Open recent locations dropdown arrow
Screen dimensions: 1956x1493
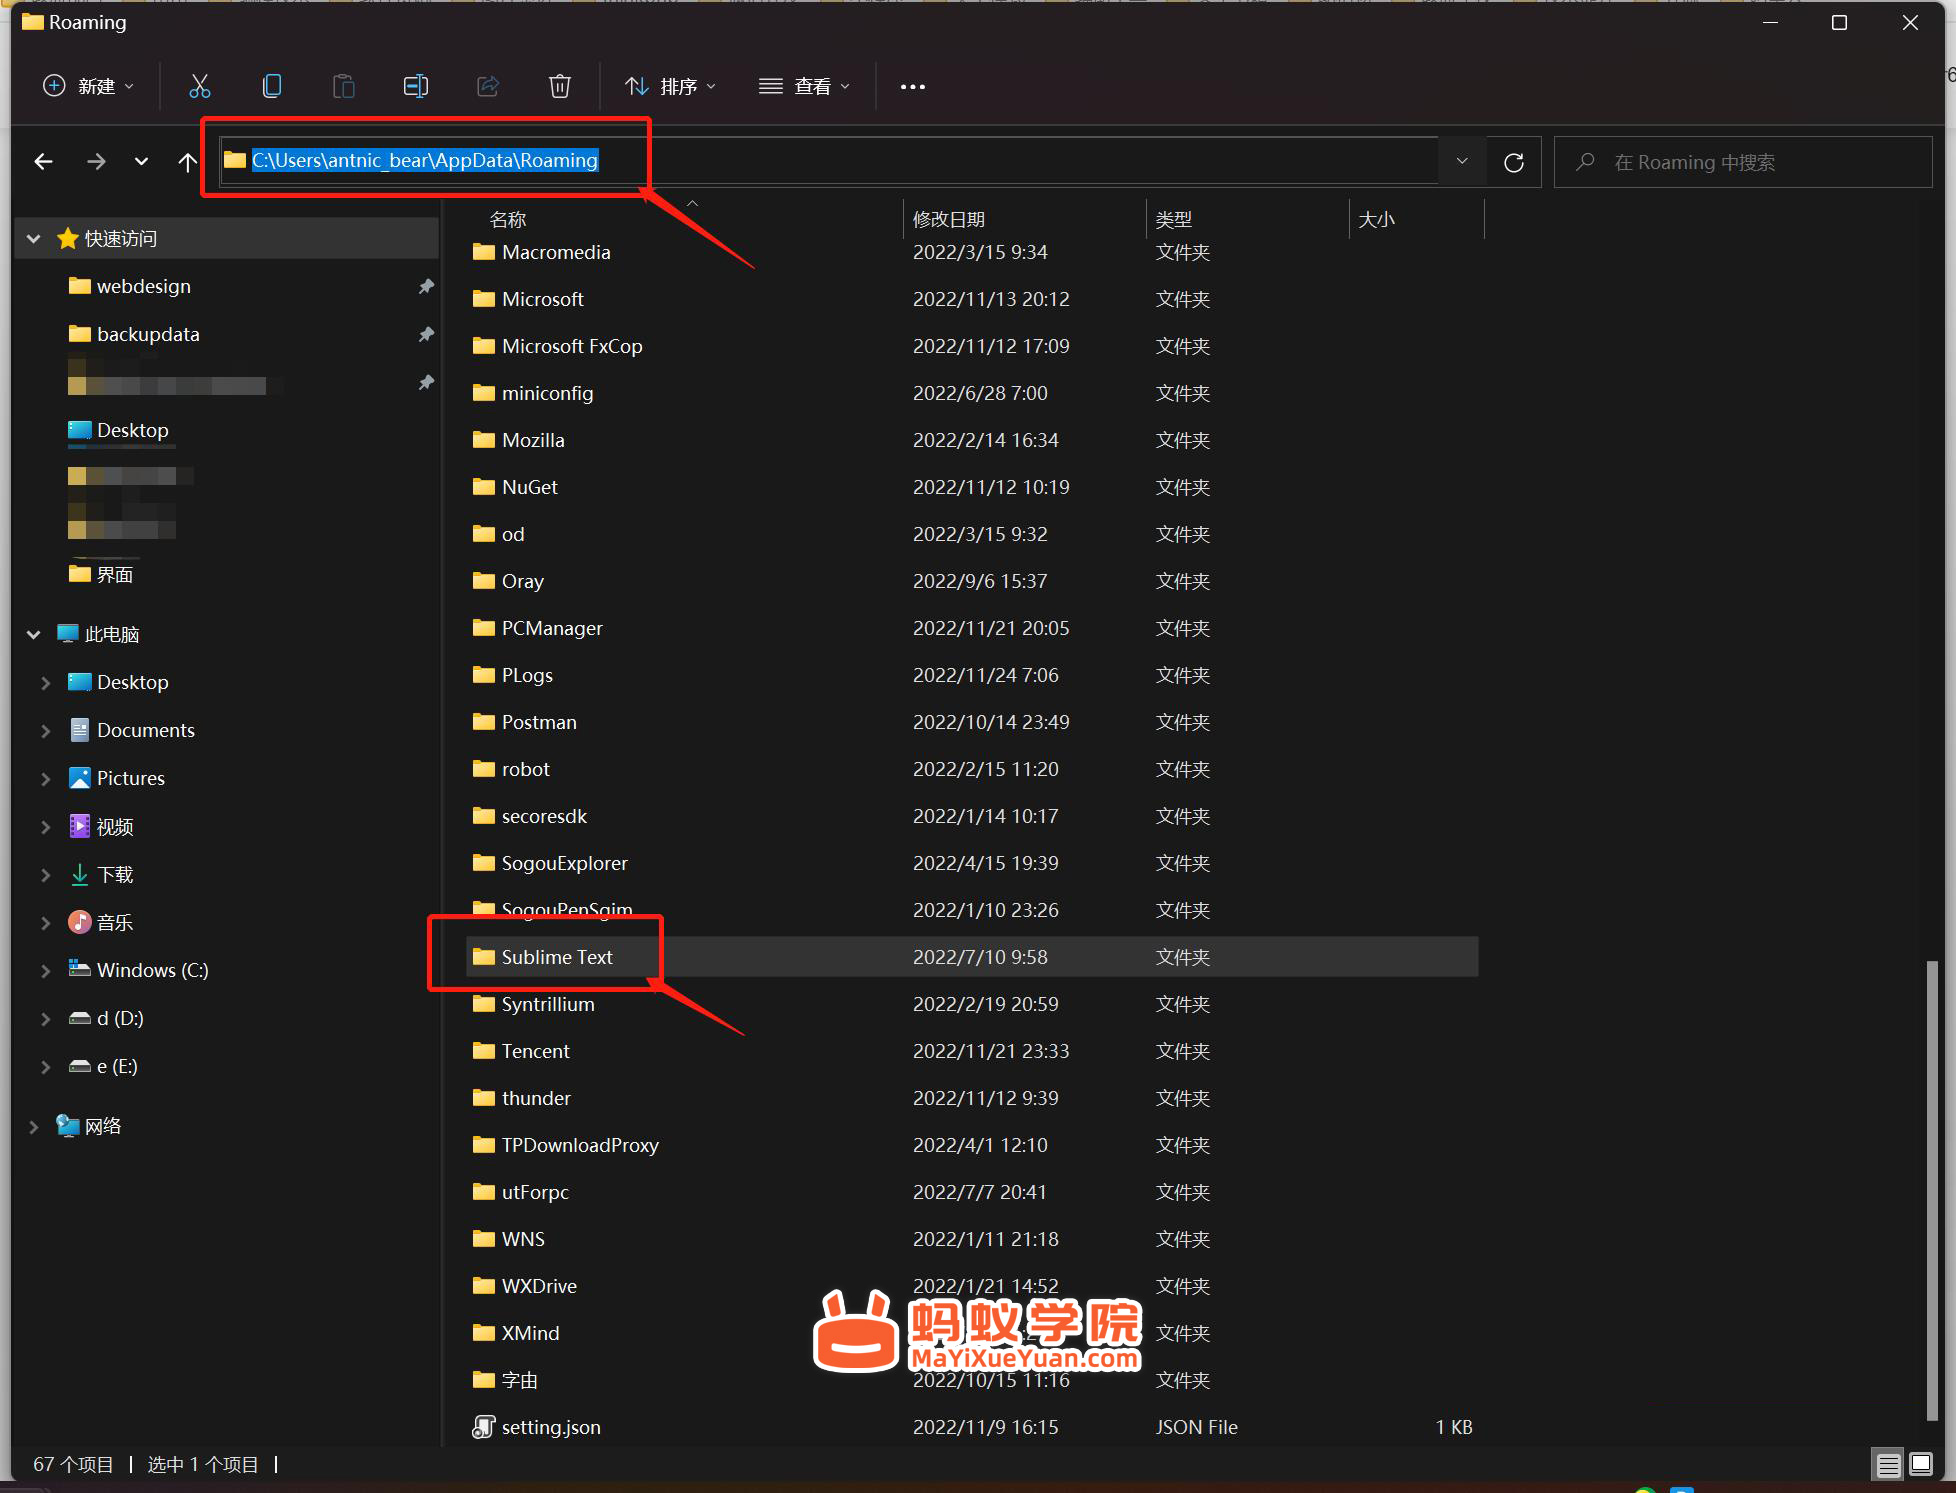[x=141, y=161]
